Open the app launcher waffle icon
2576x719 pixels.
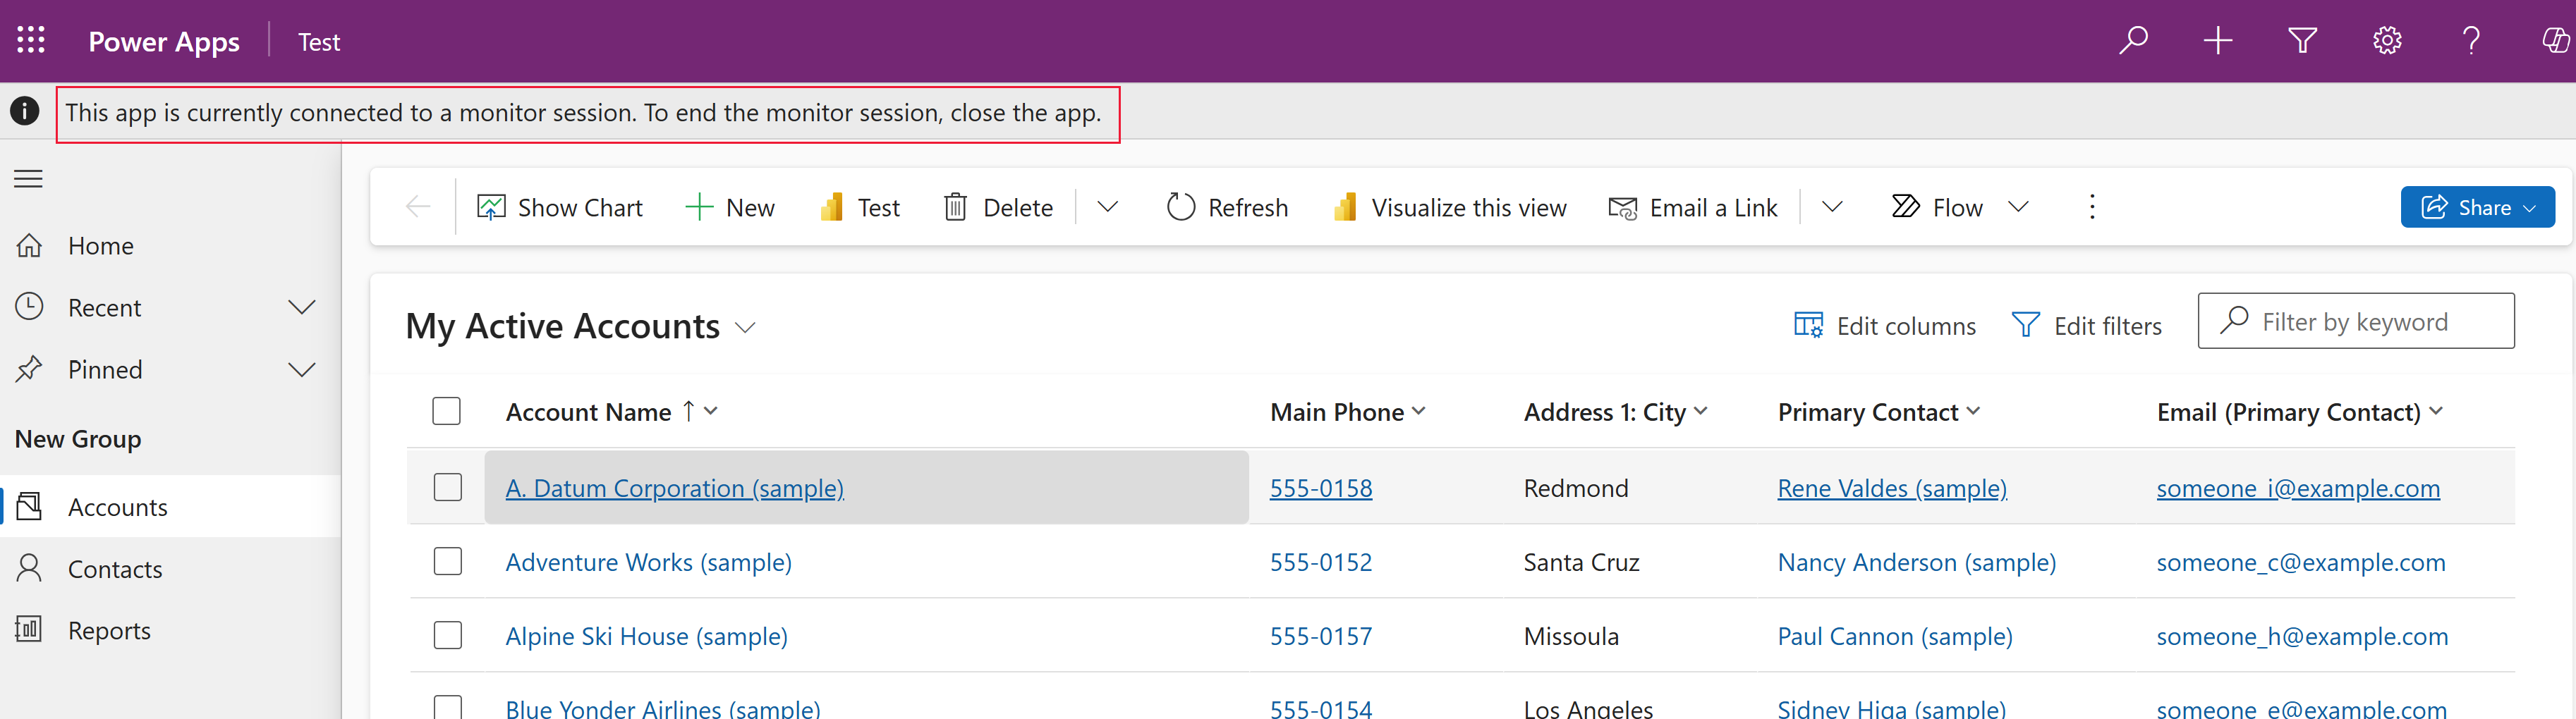[31, 40]
